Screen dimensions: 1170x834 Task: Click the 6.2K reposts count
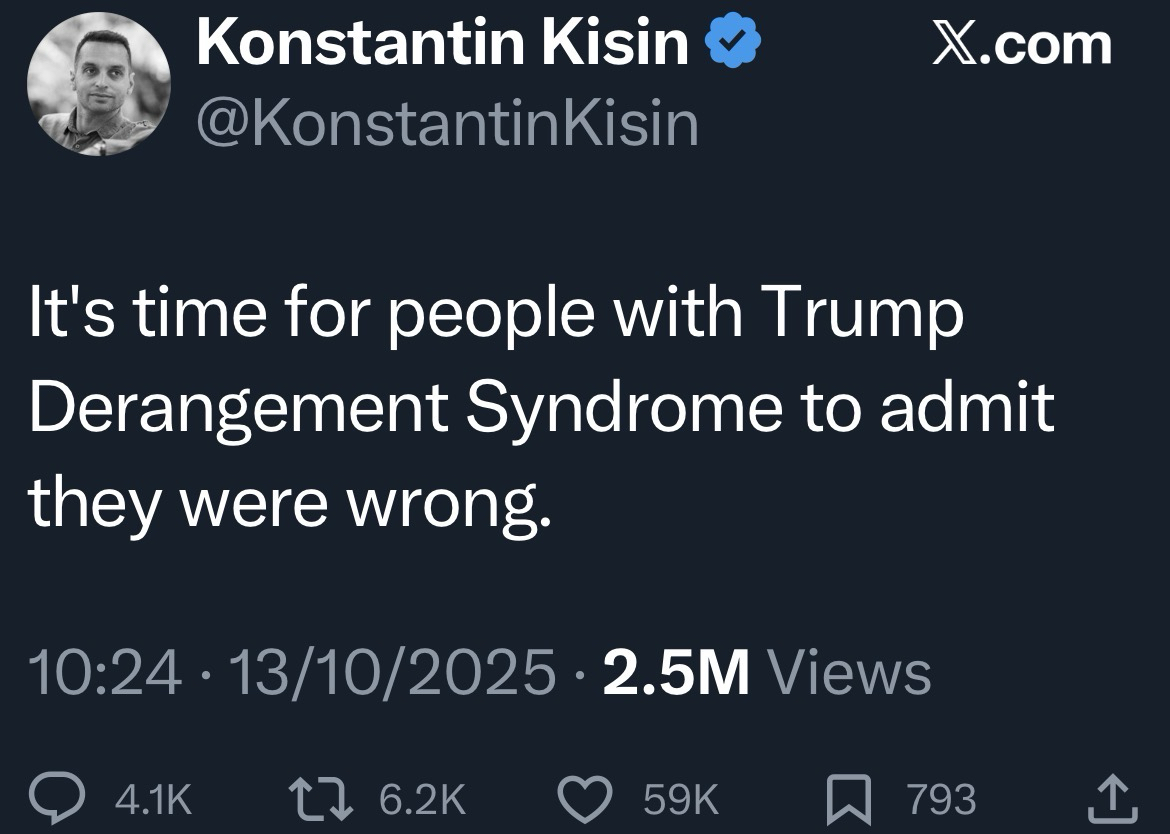click(423, 800)
